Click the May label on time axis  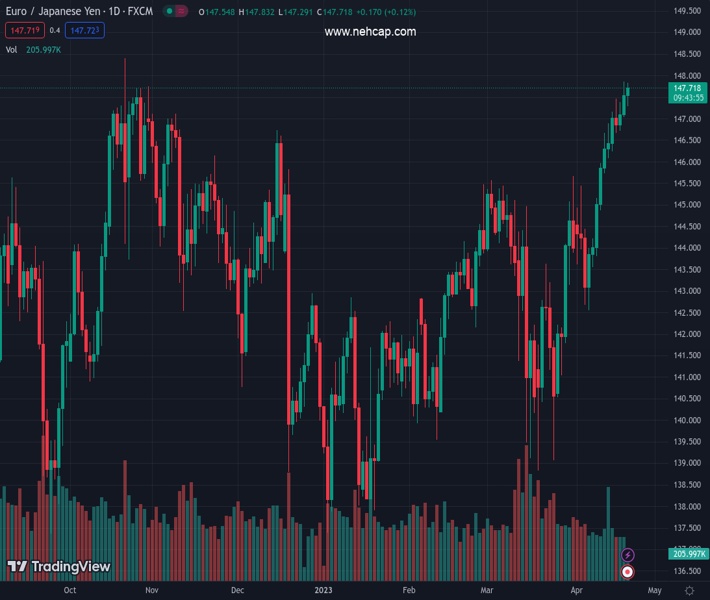(655, 590)
